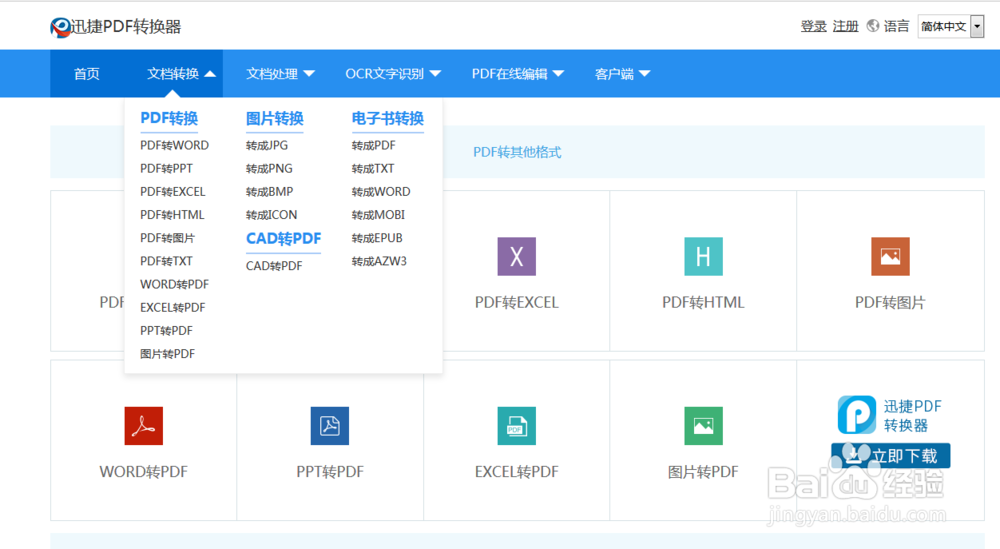This screenshot has height=549, width=1000.
Task: Select PDF转WORD in the dropdown menu
Action: pyautogui.click(x=174, y=145)
